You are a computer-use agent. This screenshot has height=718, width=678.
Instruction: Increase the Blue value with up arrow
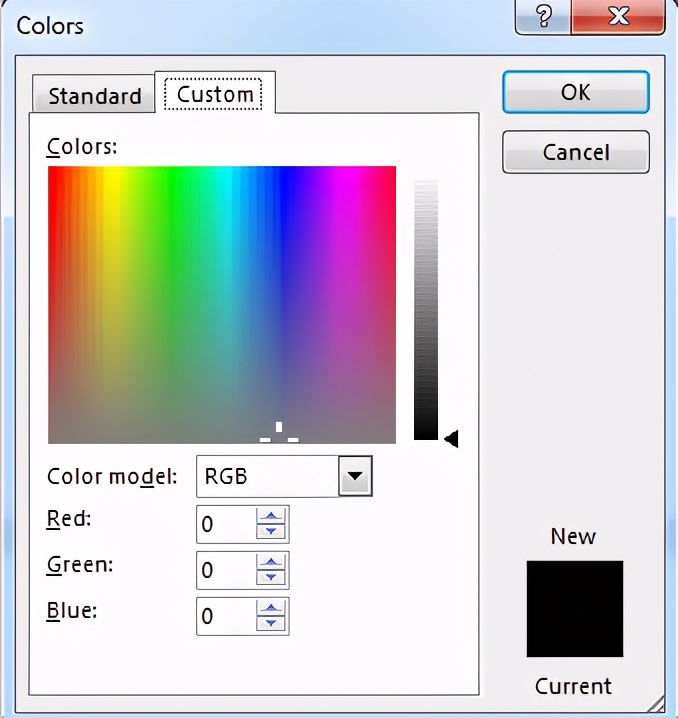coord(272,609)
